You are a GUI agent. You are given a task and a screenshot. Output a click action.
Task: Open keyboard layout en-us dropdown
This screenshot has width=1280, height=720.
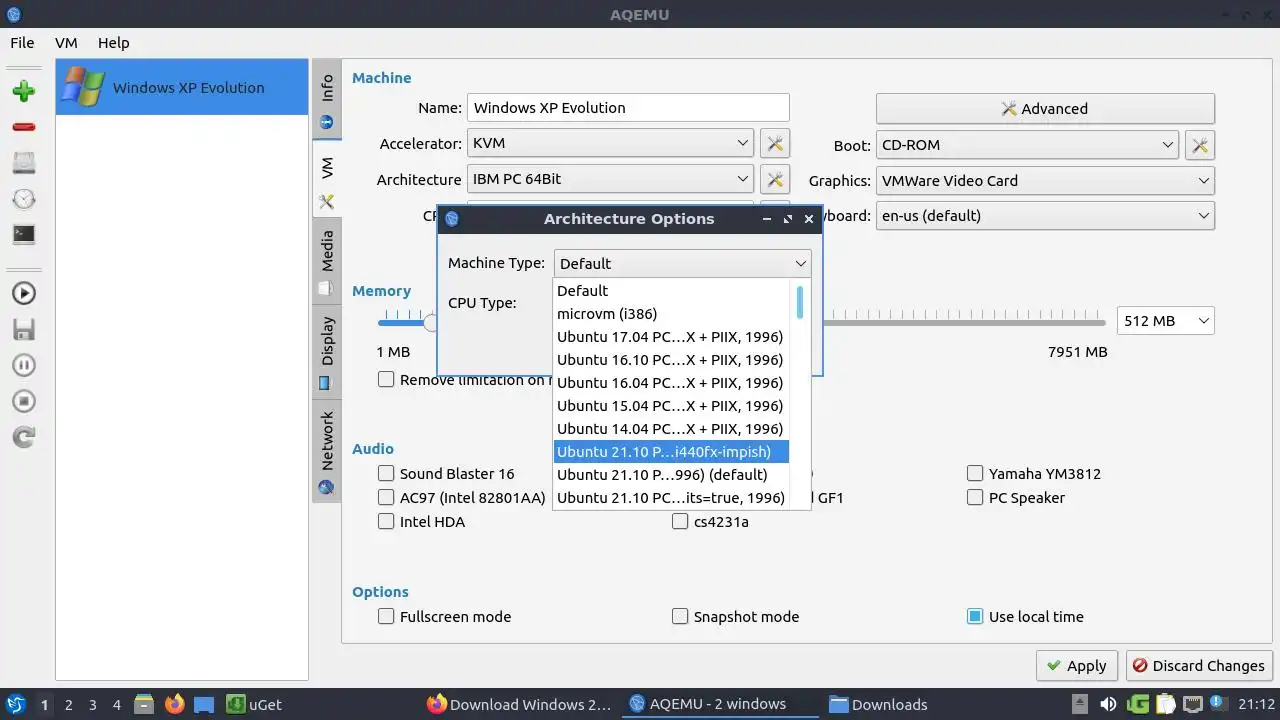1045,216
